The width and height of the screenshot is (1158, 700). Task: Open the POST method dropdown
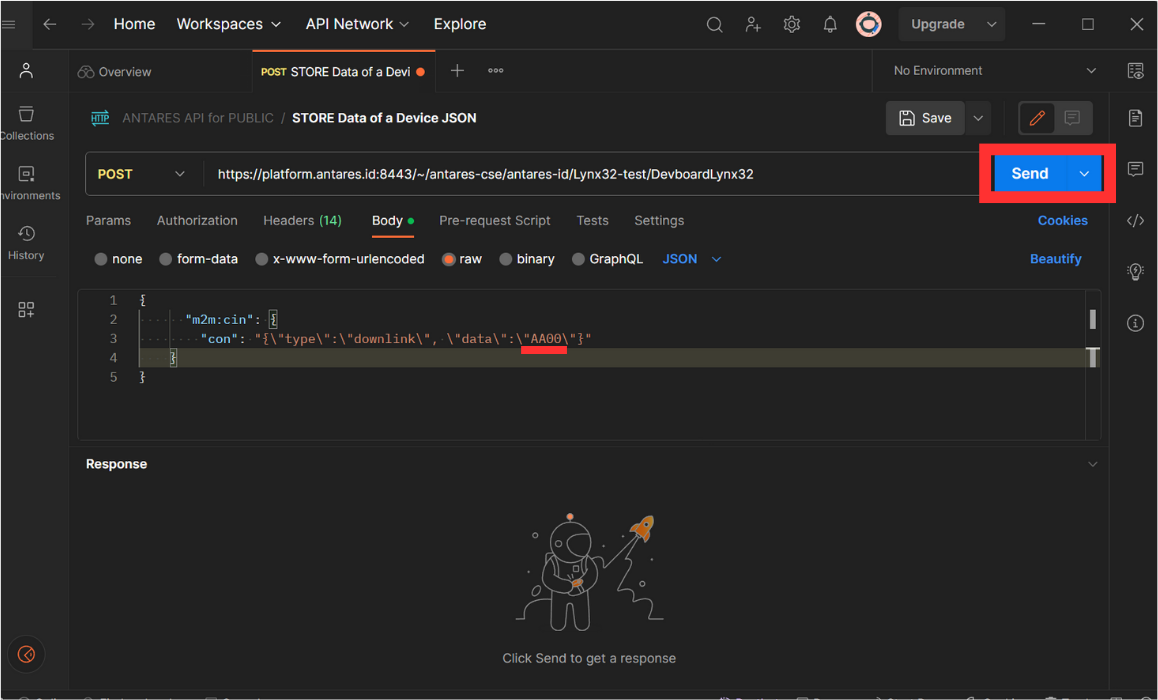[141, 174]
